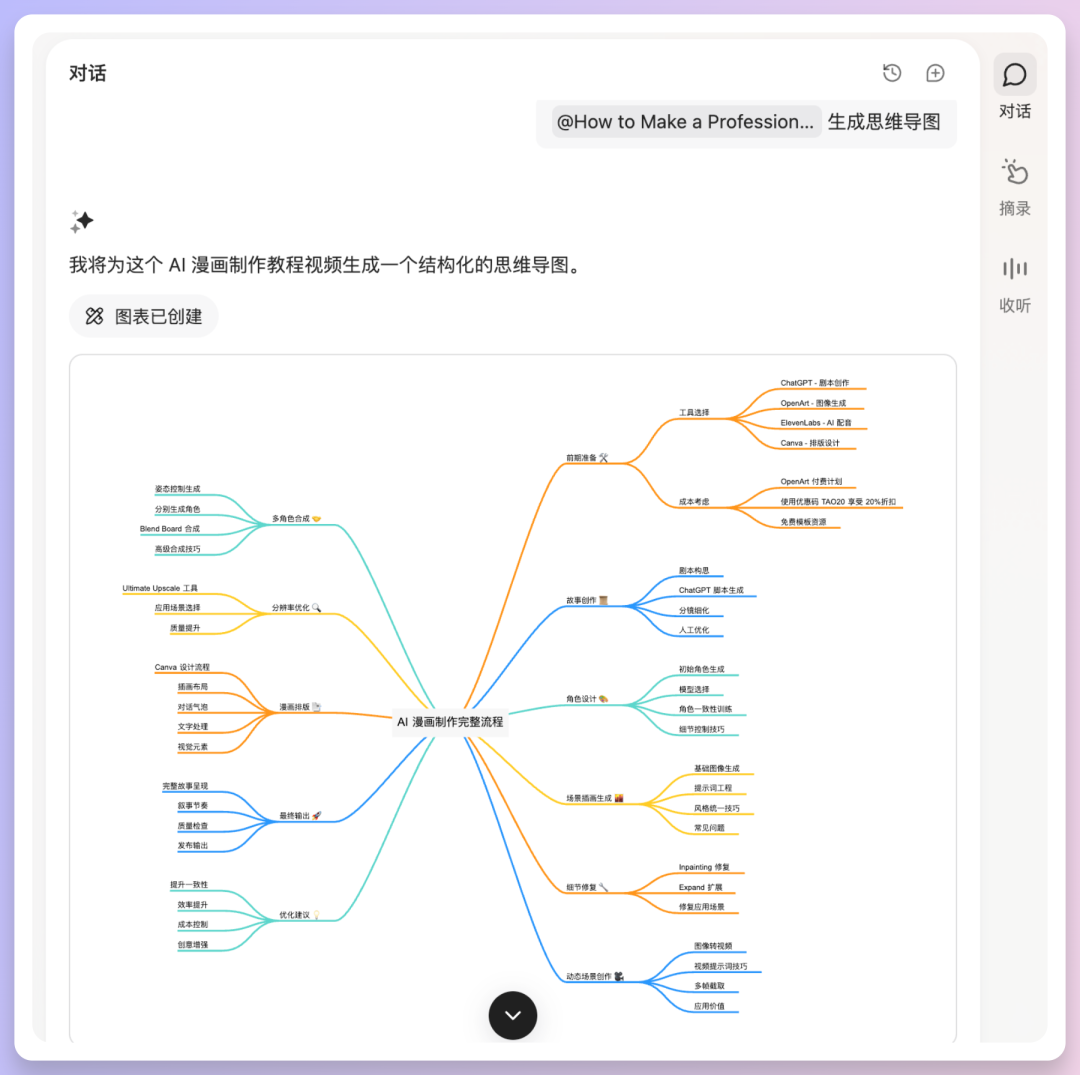Select the 漫画排版 mind map node
The image size is (1080, 1075).
(x=300, y=708)
